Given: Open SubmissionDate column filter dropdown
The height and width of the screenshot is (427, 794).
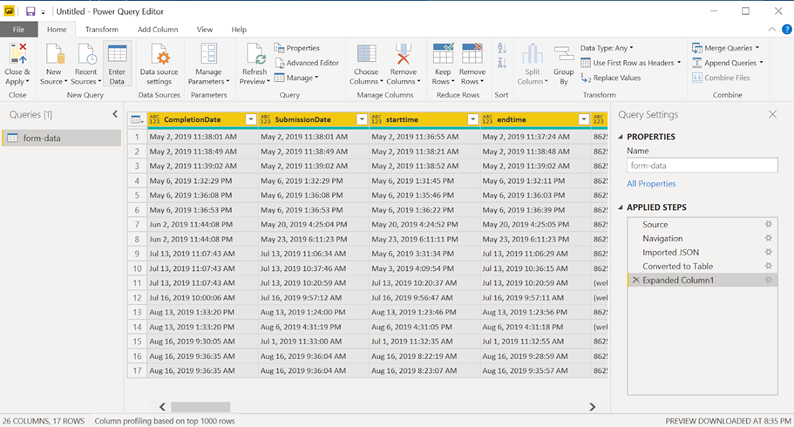Looking at the screenshot, I should 362,120.
